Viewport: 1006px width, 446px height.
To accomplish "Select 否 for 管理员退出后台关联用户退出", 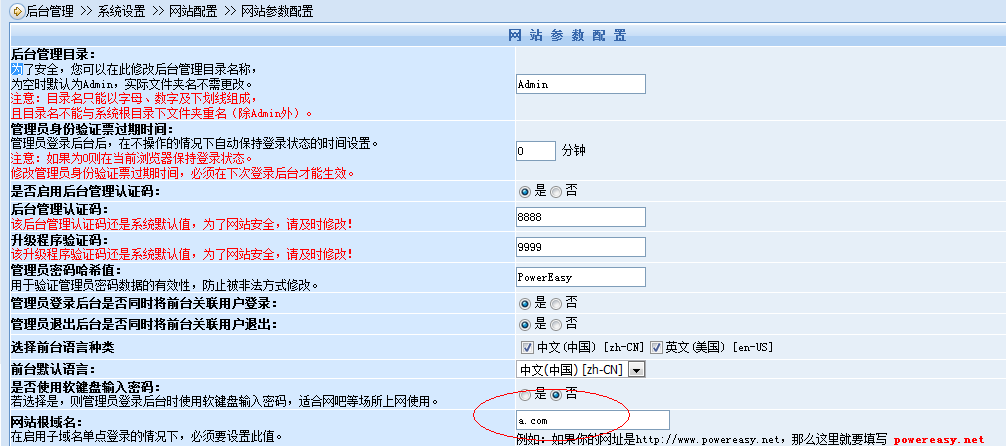I will [x=556, y=324].
